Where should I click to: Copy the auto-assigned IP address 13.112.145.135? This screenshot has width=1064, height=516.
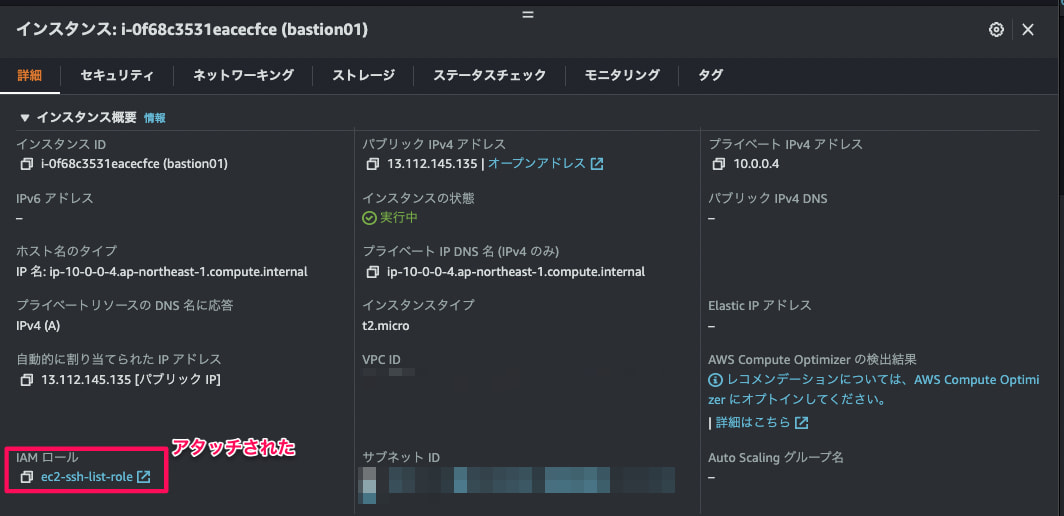(26, 380)
